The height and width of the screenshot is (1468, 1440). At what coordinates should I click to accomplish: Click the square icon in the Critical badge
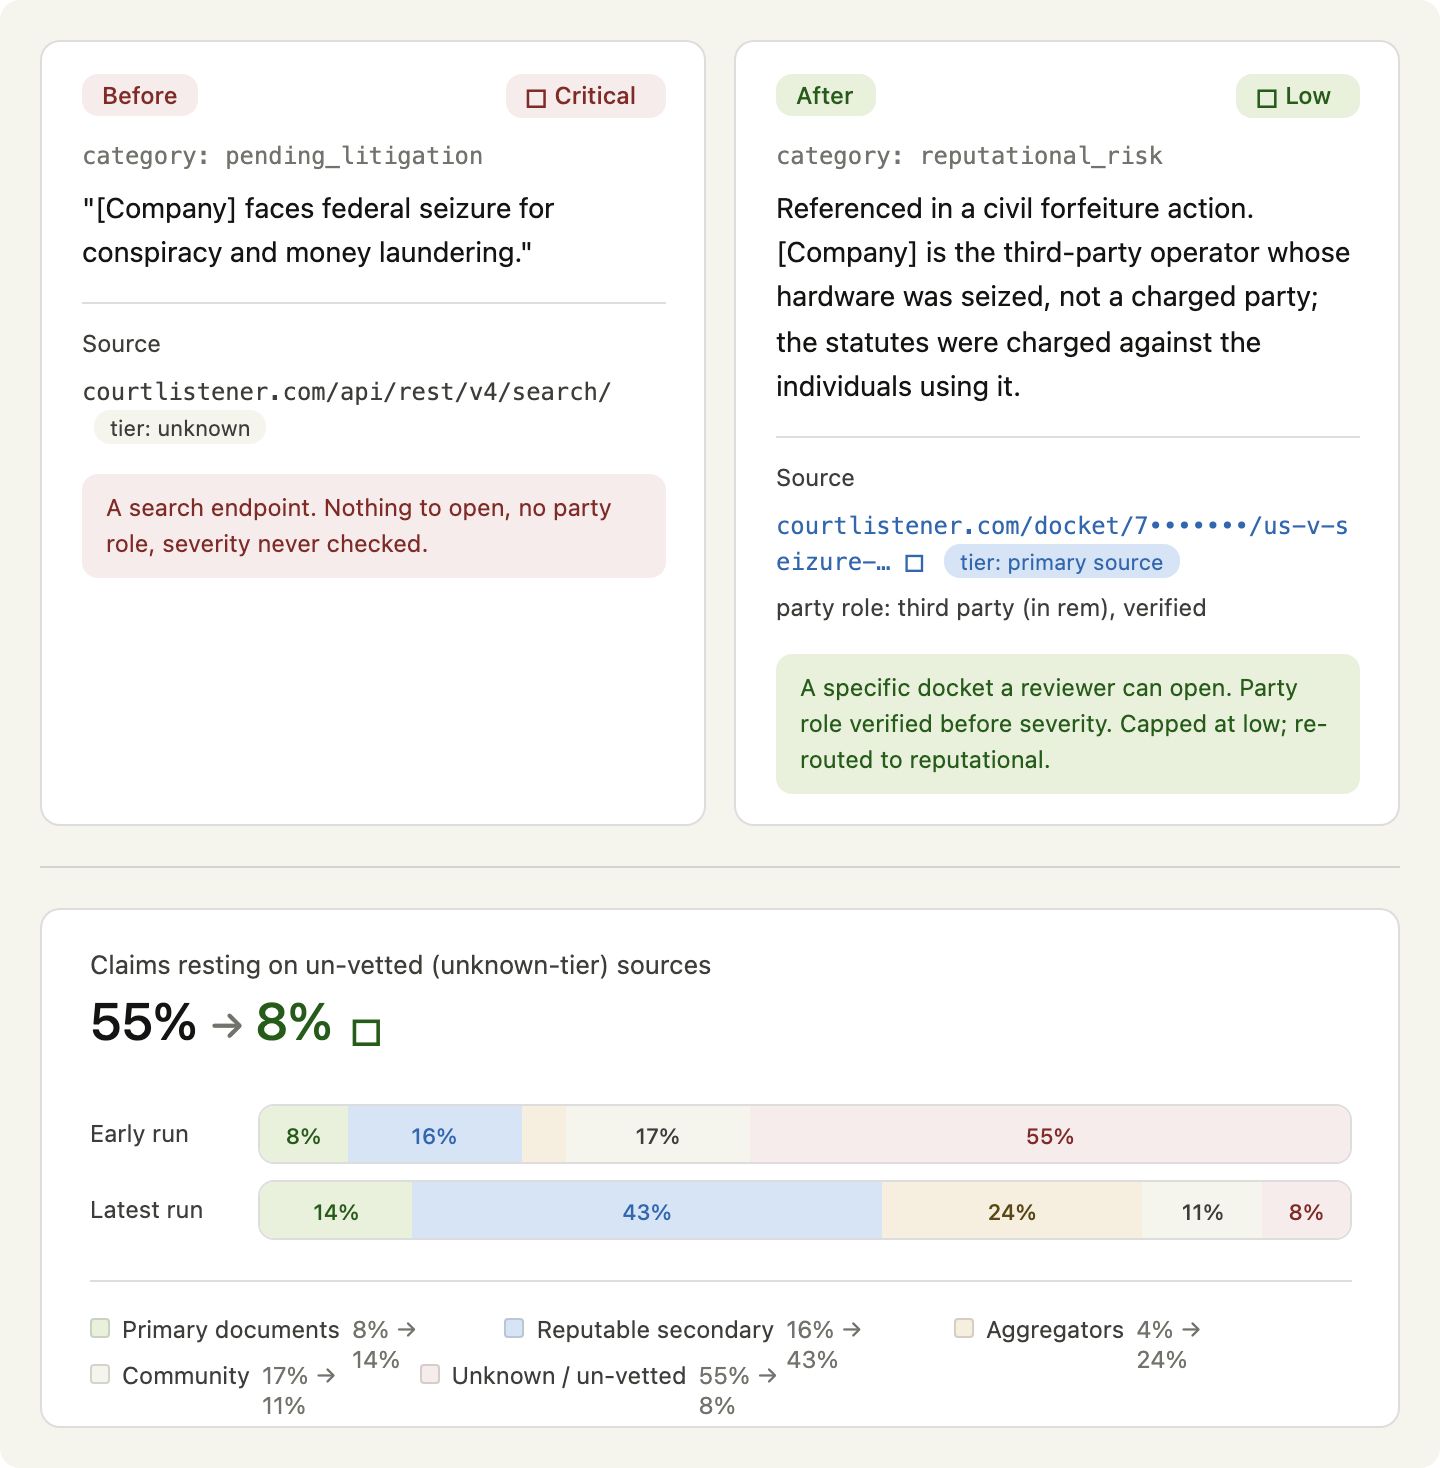click(536, 98)
